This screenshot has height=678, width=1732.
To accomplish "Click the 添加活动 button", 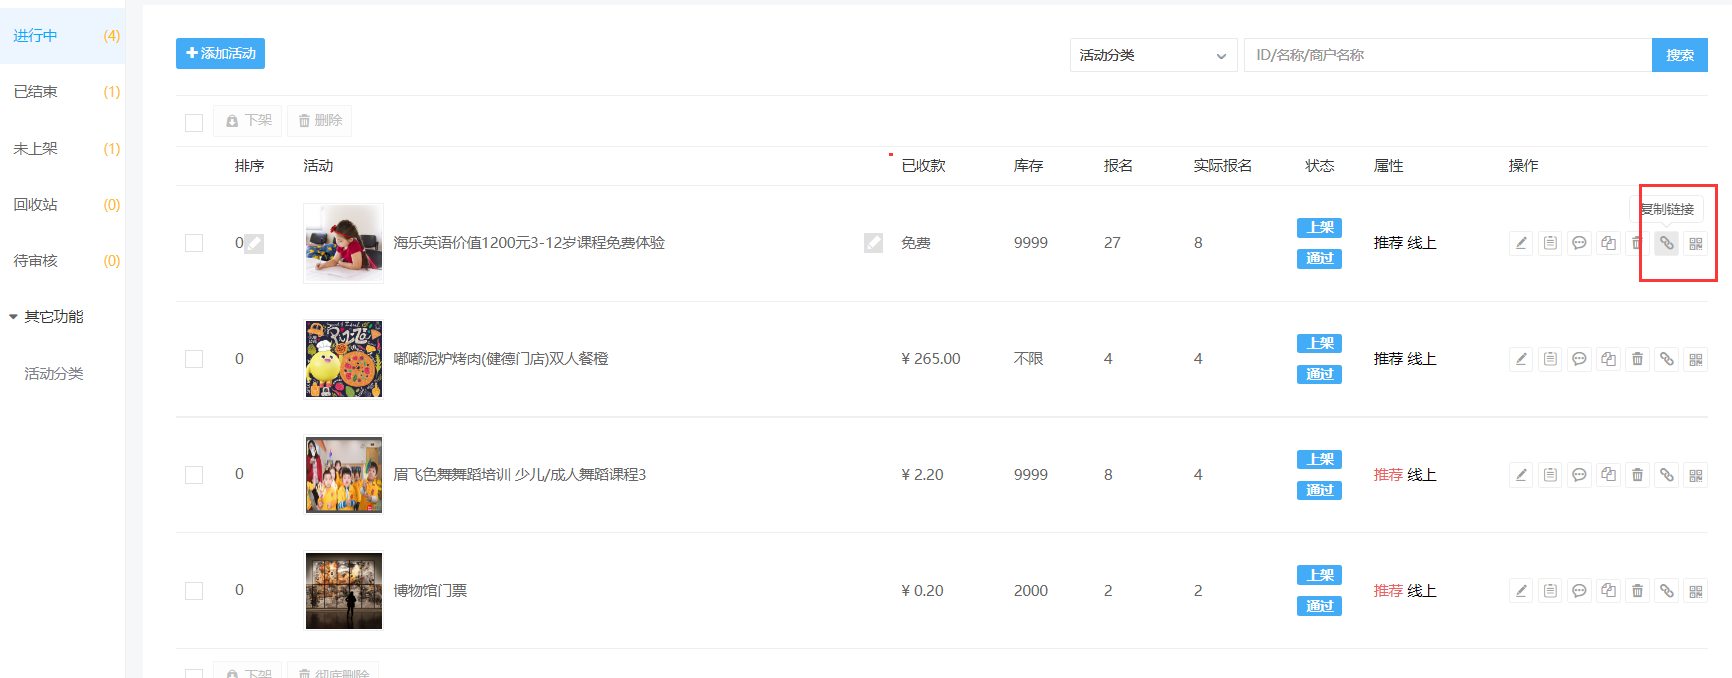I will click(x=220, y=53).
